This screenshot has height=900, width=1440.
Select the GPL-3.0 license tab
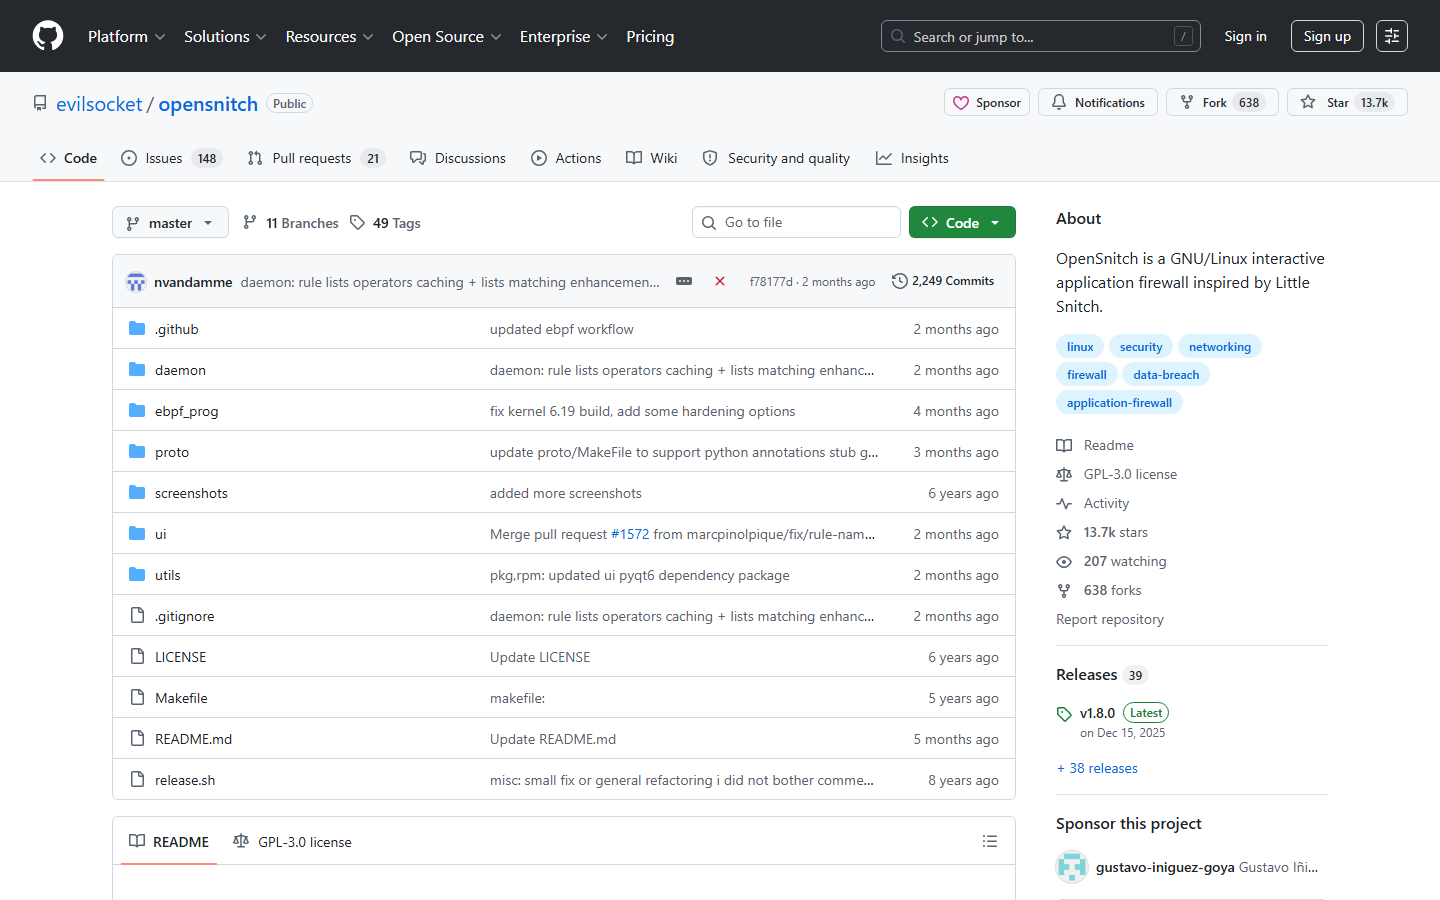pyautogui.click(x=292, y=841)
